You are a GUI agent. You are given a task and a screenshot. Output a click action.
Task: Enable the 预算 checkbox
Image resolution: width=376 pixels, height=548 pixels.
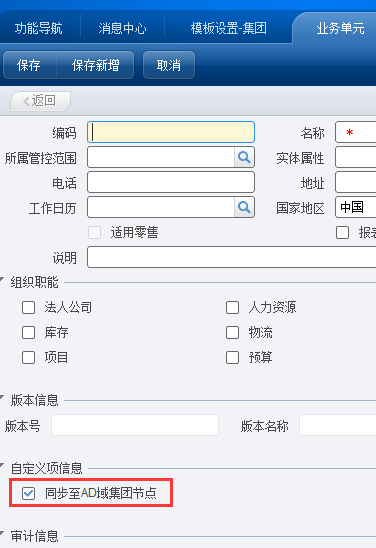pyautogui.click(x=232, y=358)
